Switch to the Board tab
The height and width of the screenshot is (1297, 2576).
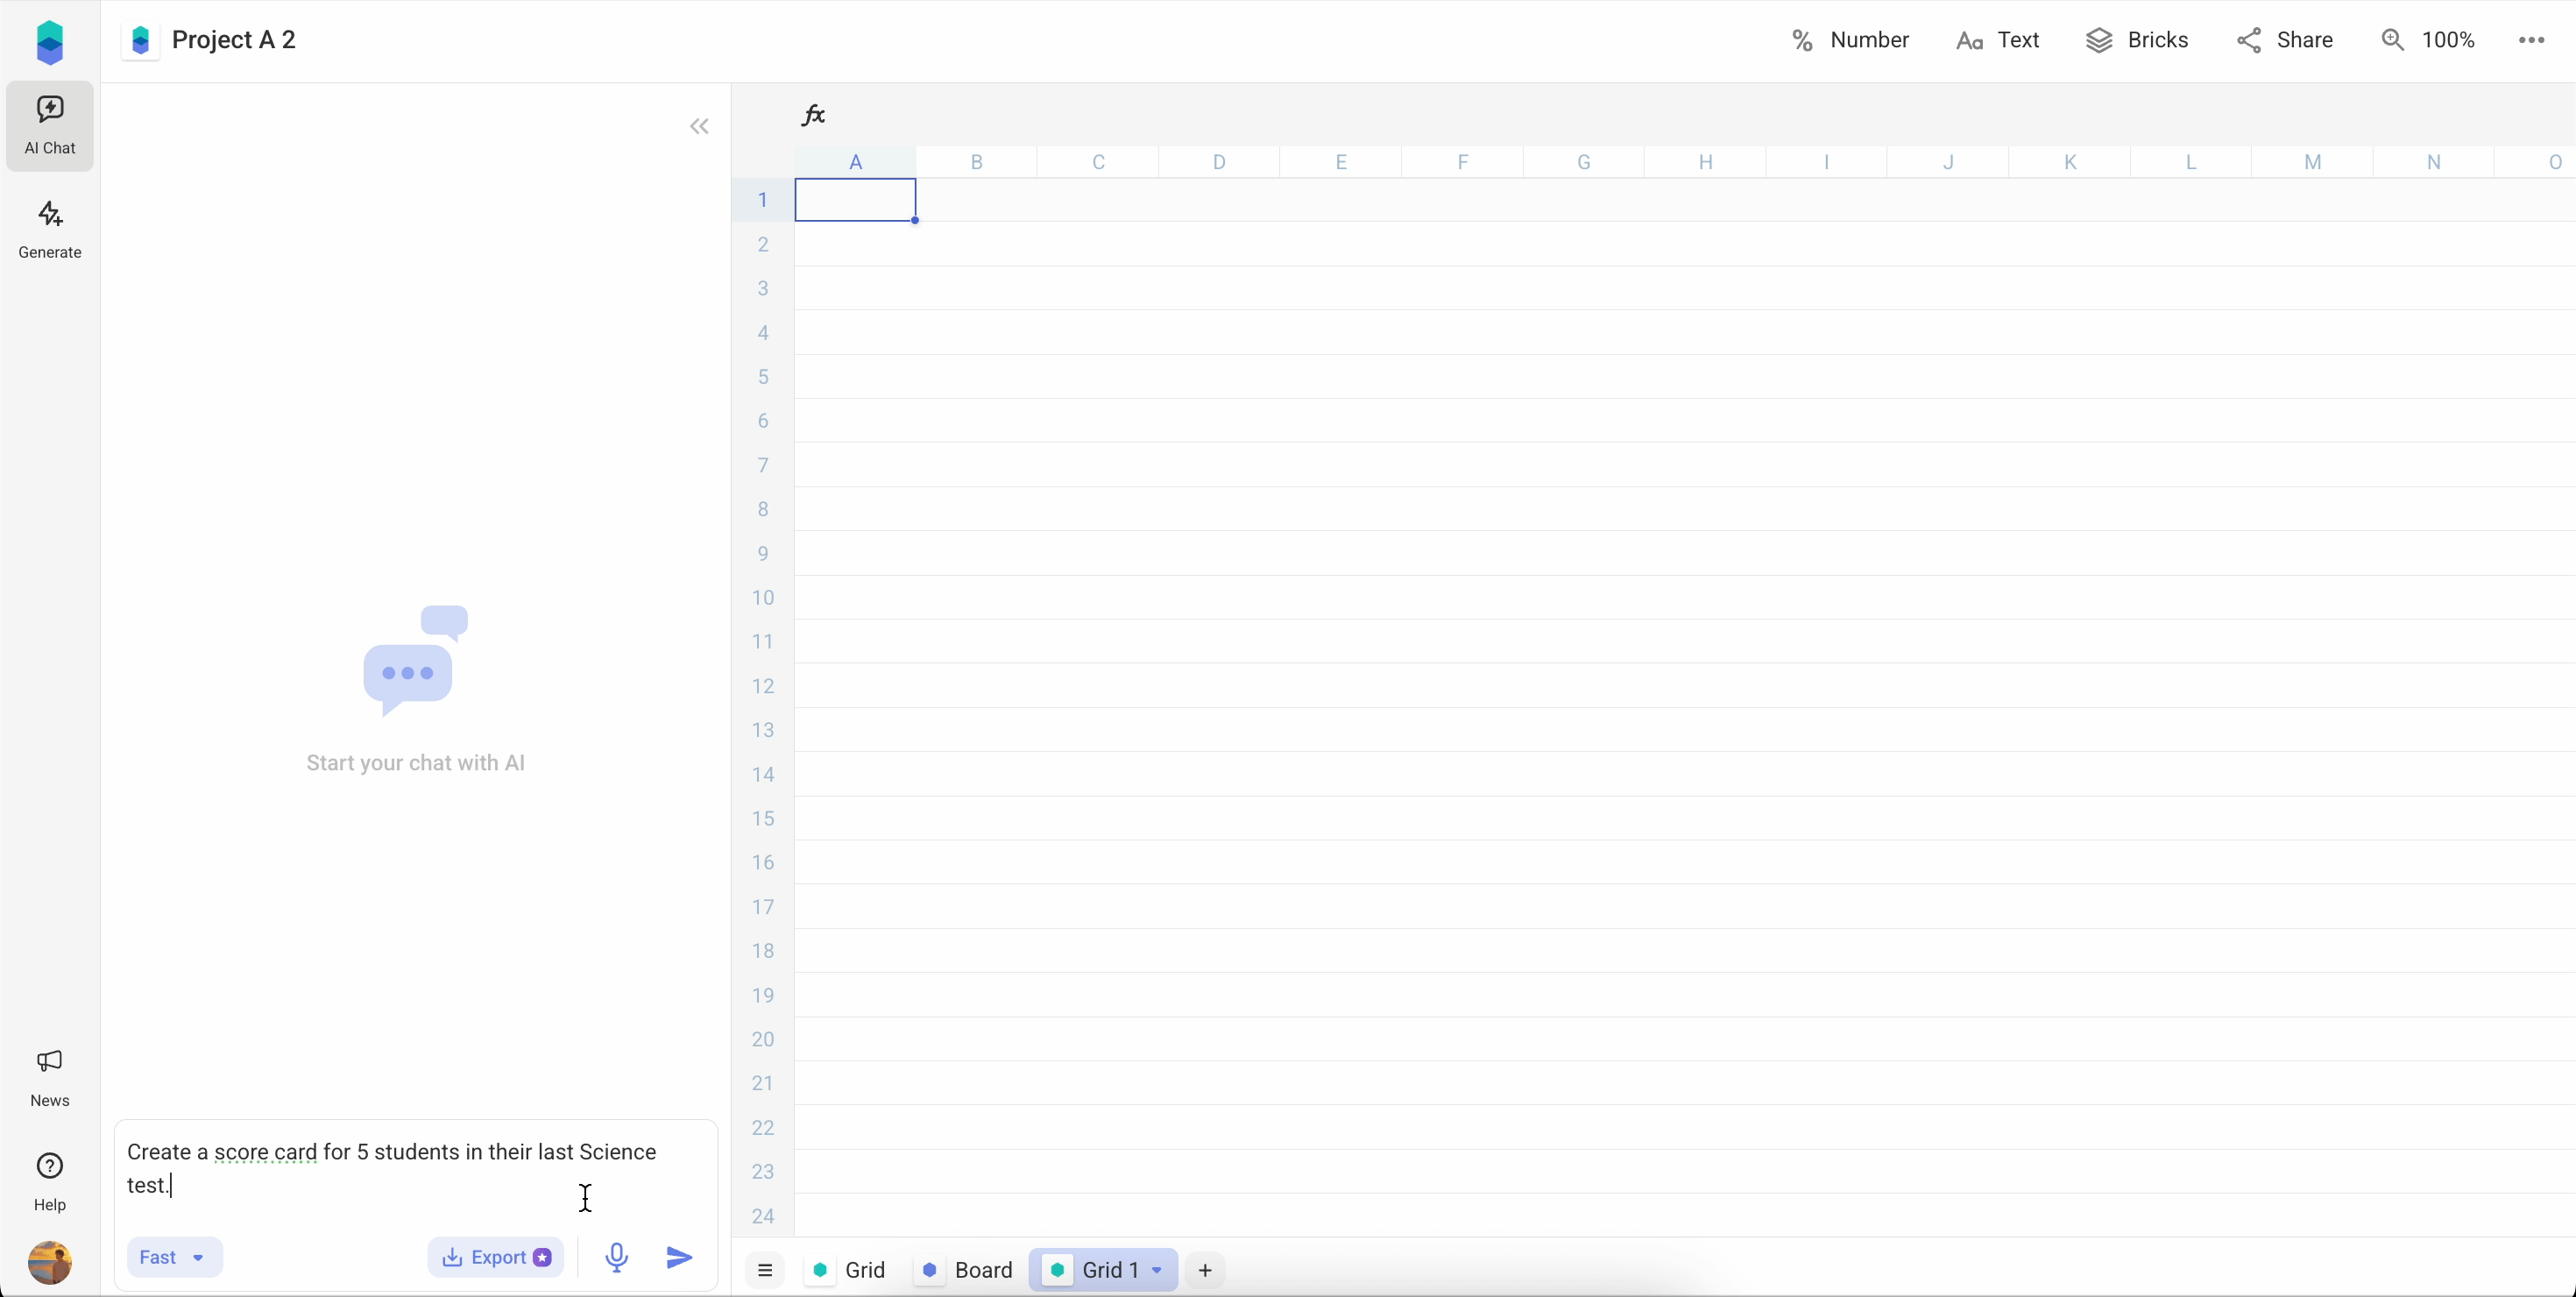point(966,1270)
